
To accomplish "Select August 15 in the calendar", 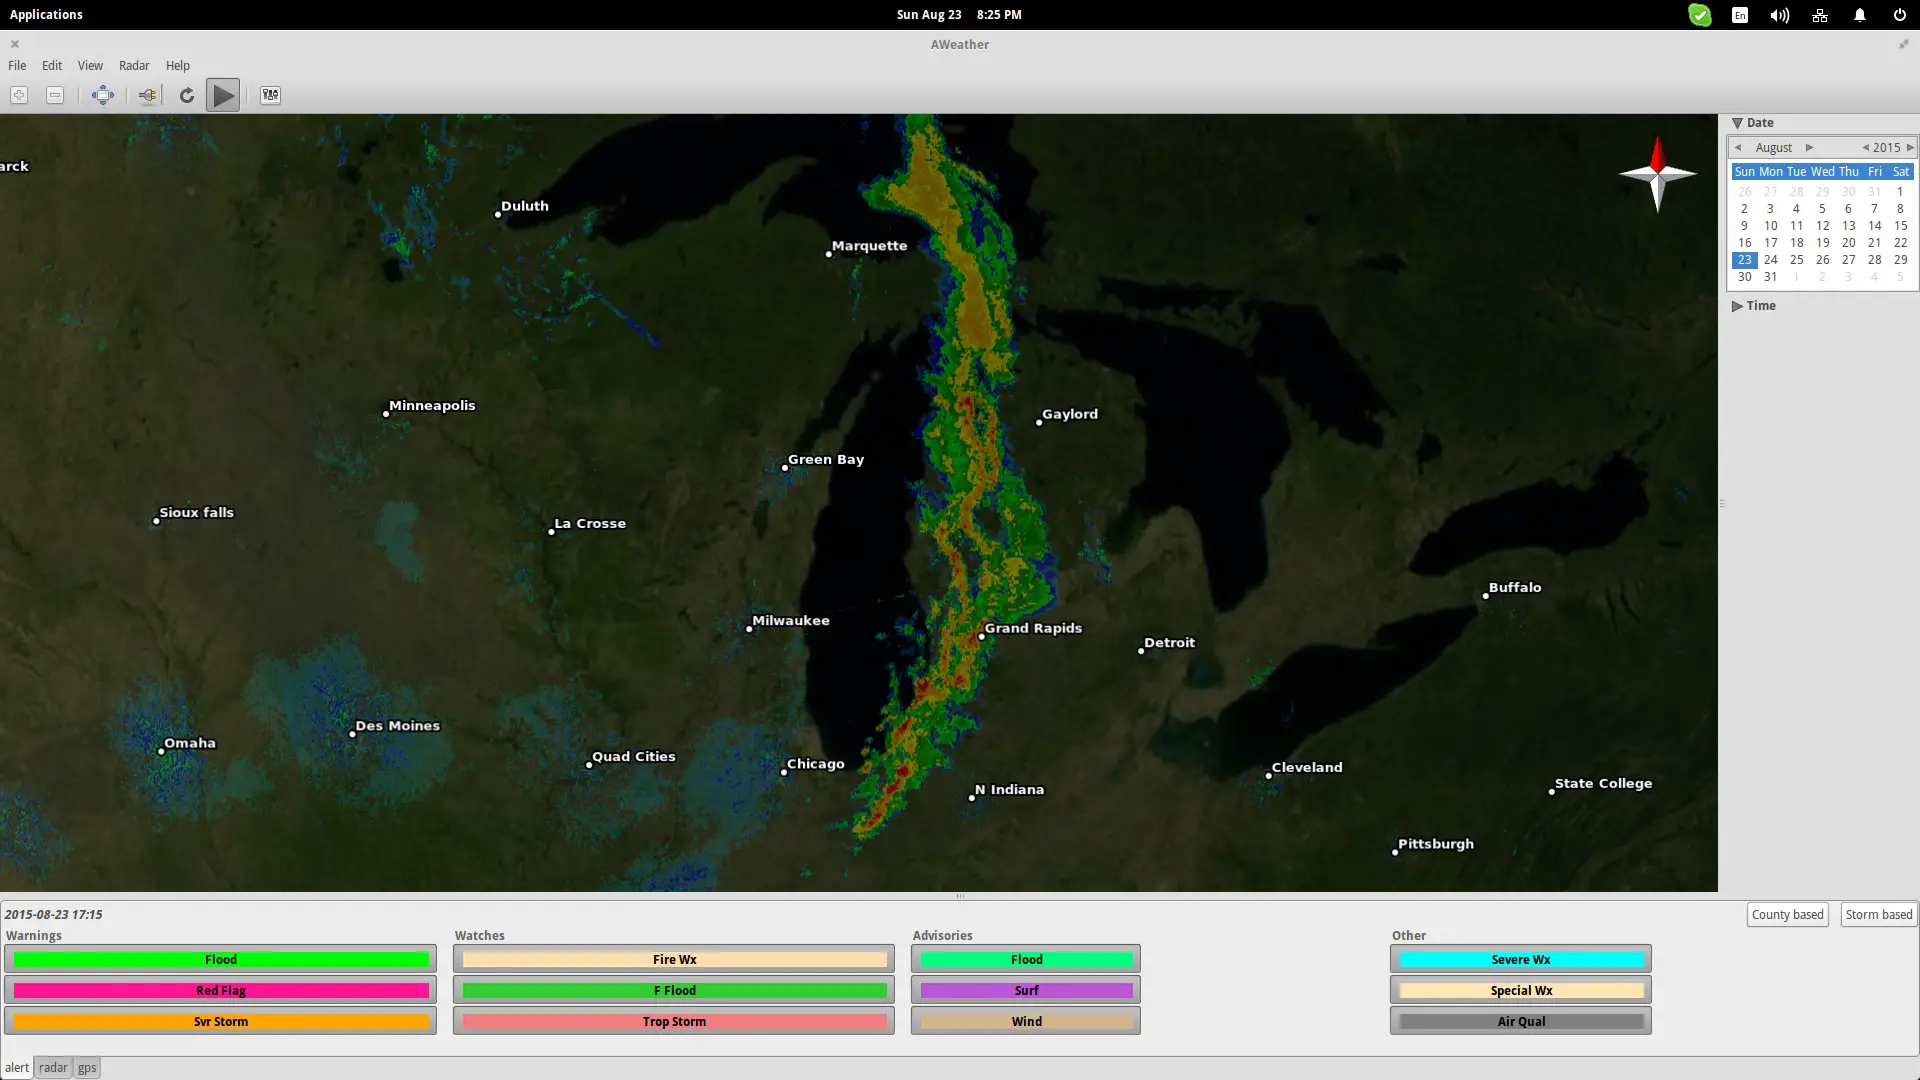I will coord(1900,226).
